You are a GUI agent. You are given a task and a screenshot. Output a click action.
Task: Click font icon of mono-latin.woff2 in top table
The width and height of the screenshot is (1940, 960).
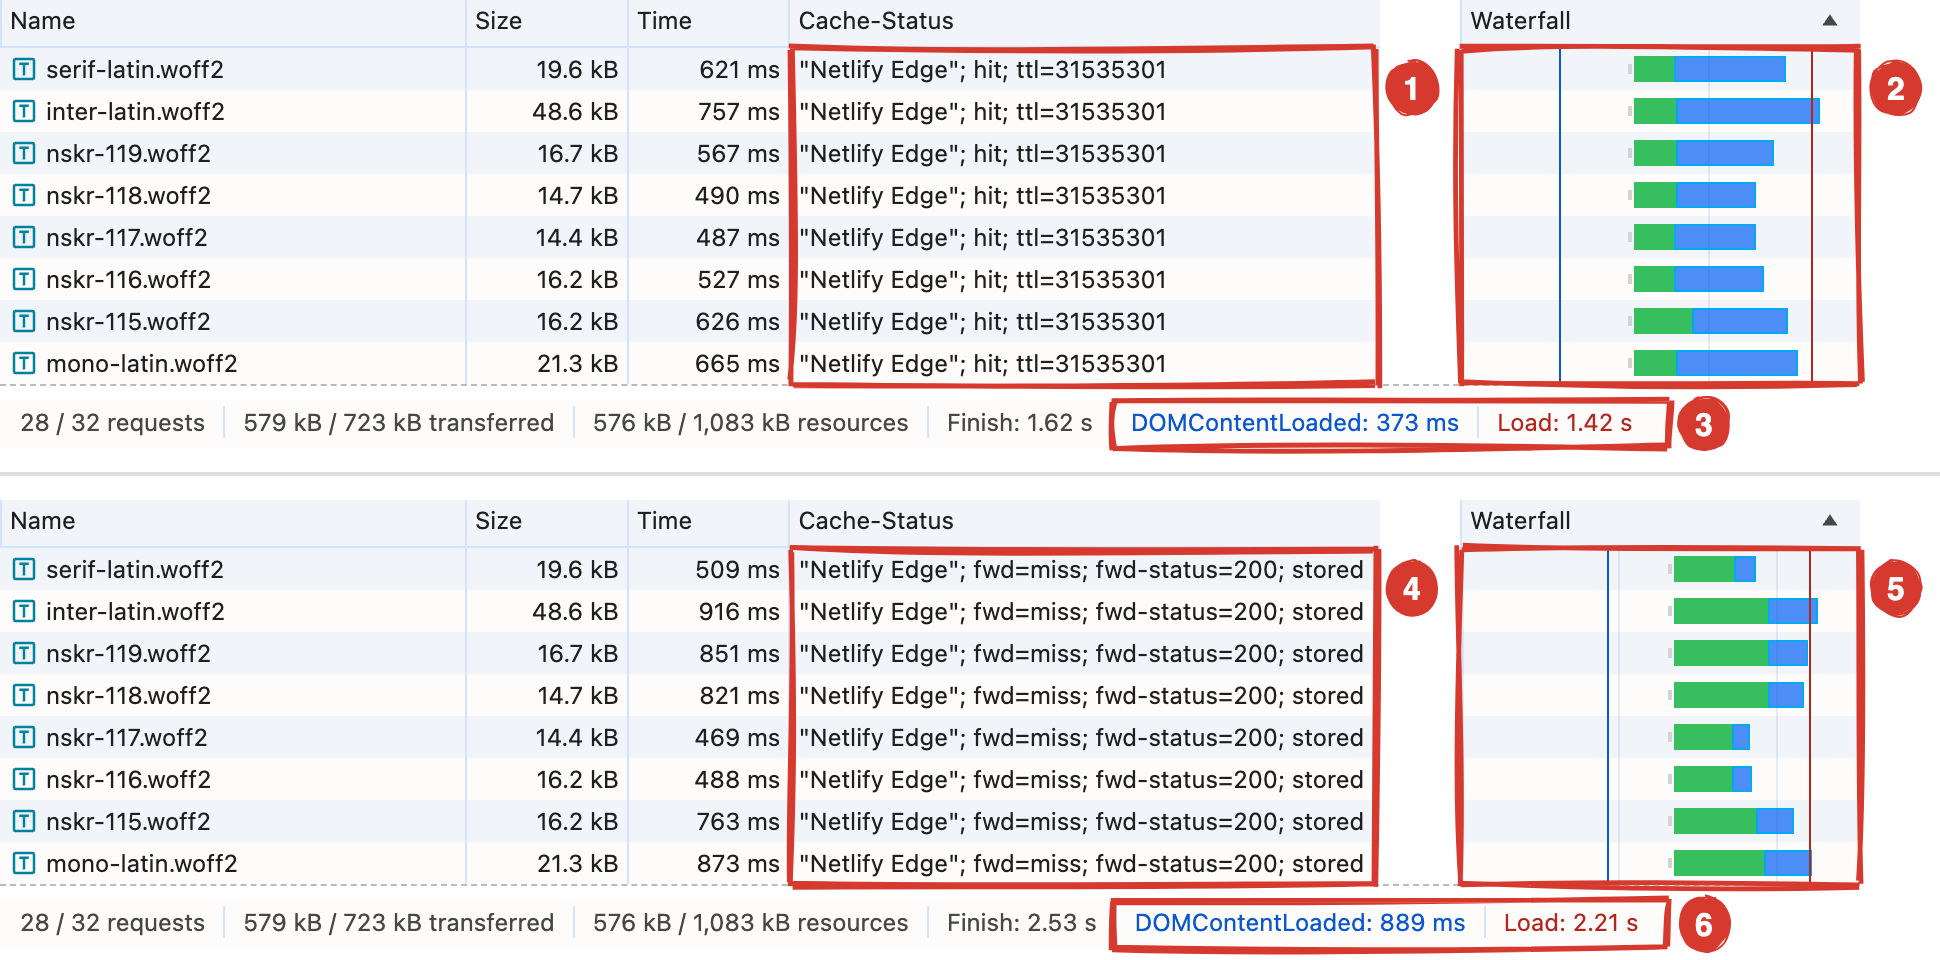(24, 363)
